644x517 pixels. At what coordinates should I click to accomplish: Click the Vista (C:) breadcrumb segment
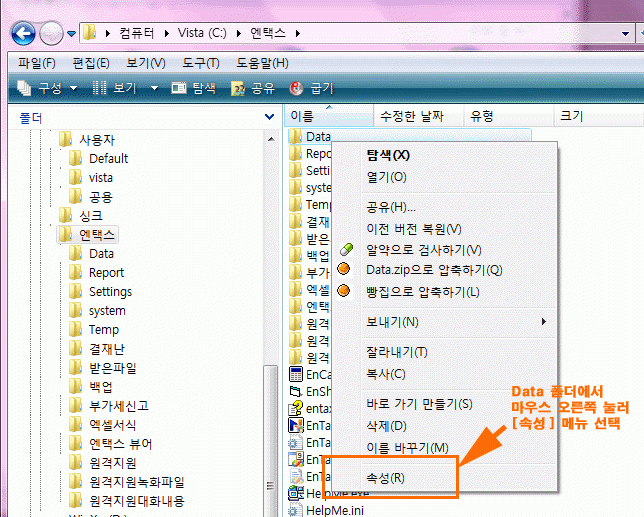coord(202,33)
